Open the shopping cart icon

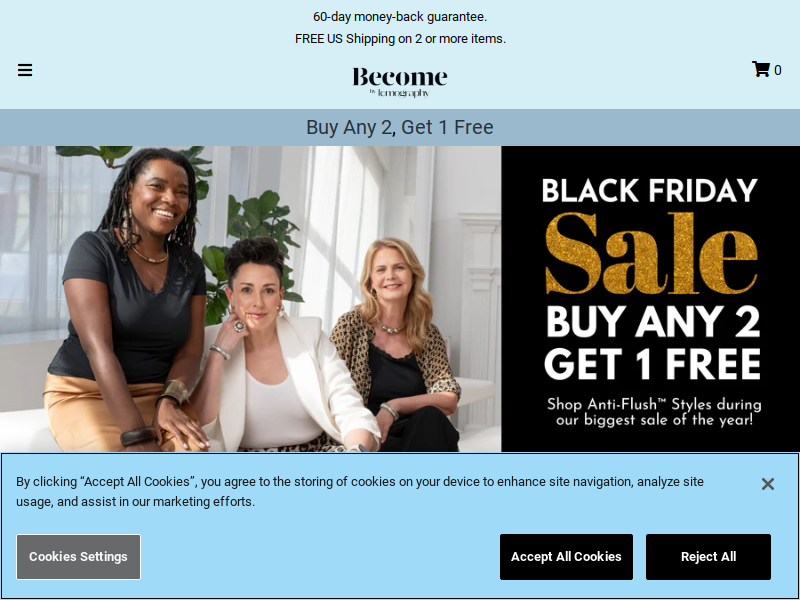point(761,69)
